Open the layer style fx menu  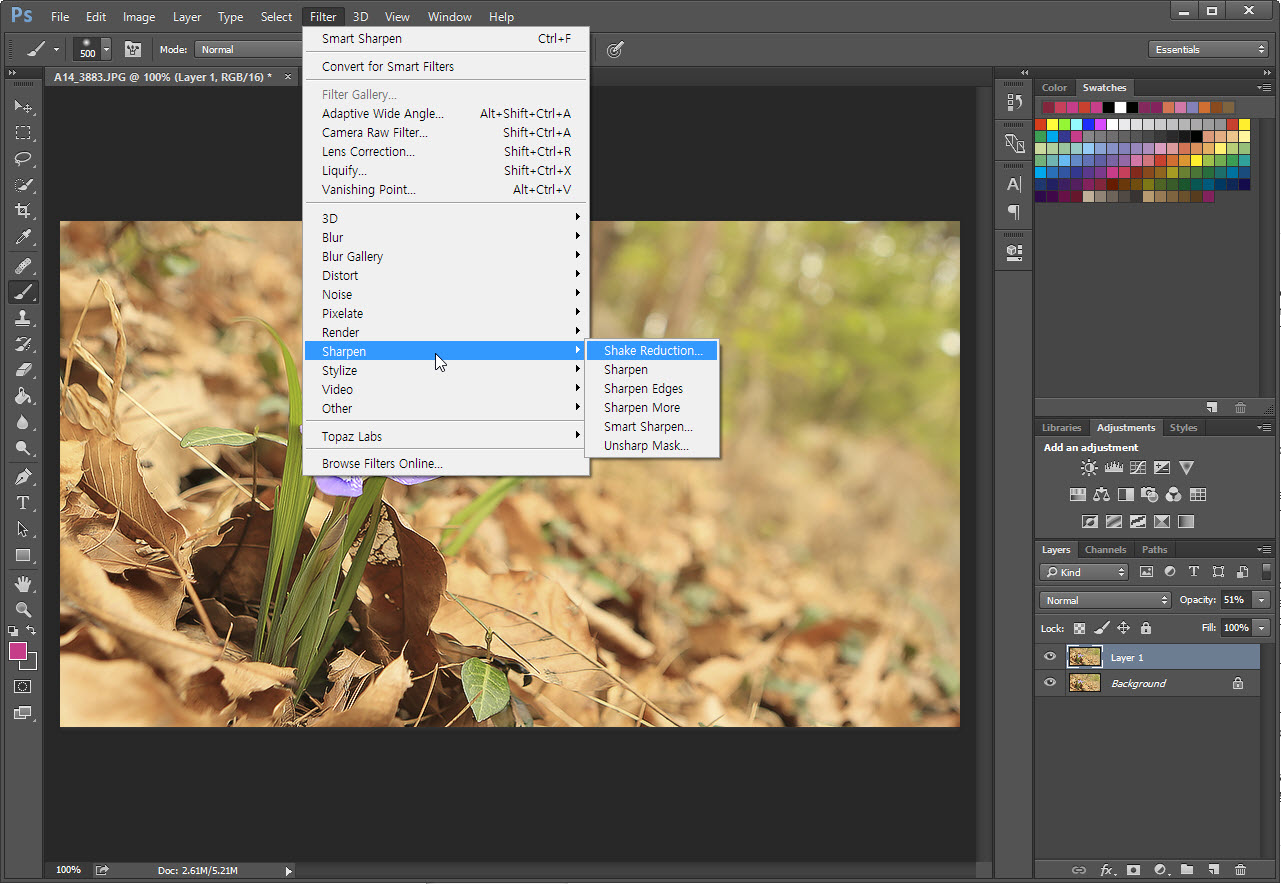(1106, 870)
